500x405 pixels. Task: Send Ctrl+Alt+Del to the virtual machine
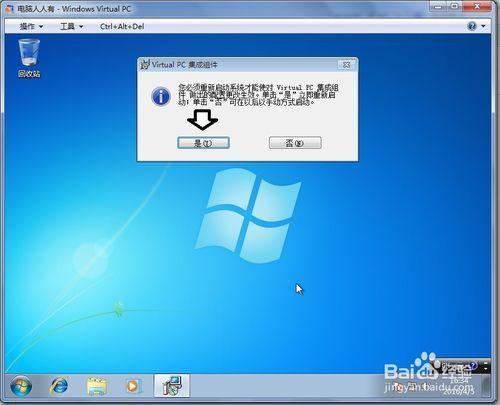tap(122, 26)
